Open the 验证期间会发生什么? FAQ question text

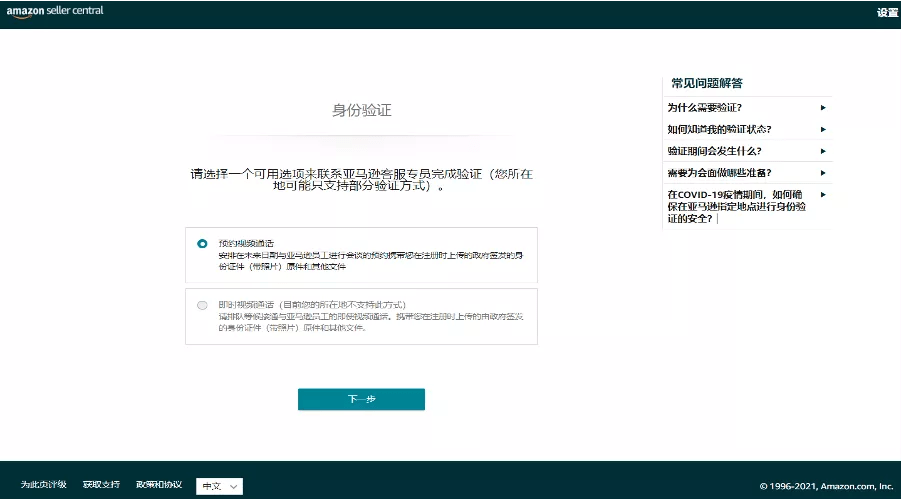714,151
